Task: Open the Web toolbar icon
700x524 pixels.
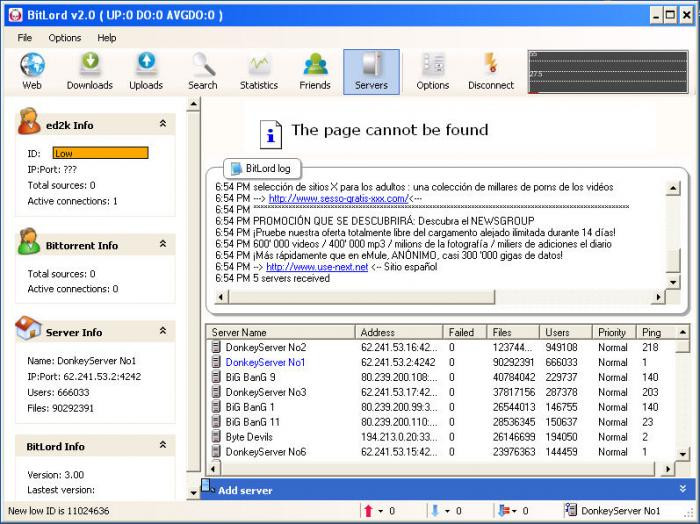Action: tap(32, 65)
